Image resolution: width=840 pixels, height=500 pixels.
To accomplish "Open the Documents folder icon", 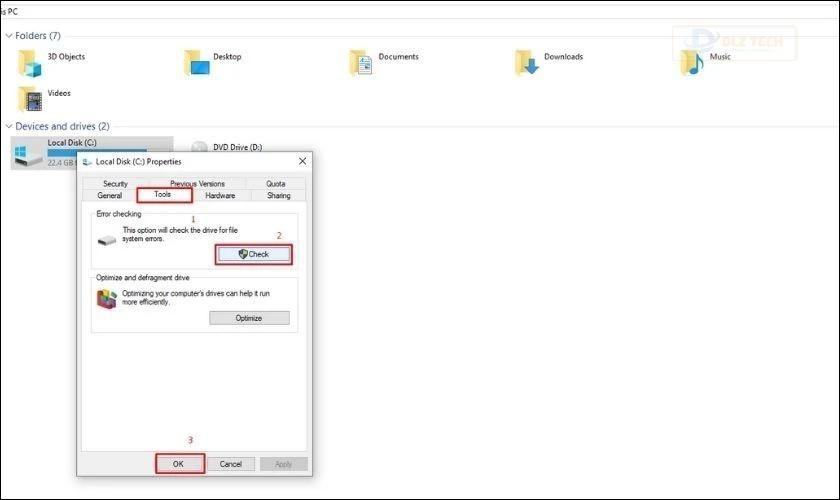I will (x=361, y=62).
